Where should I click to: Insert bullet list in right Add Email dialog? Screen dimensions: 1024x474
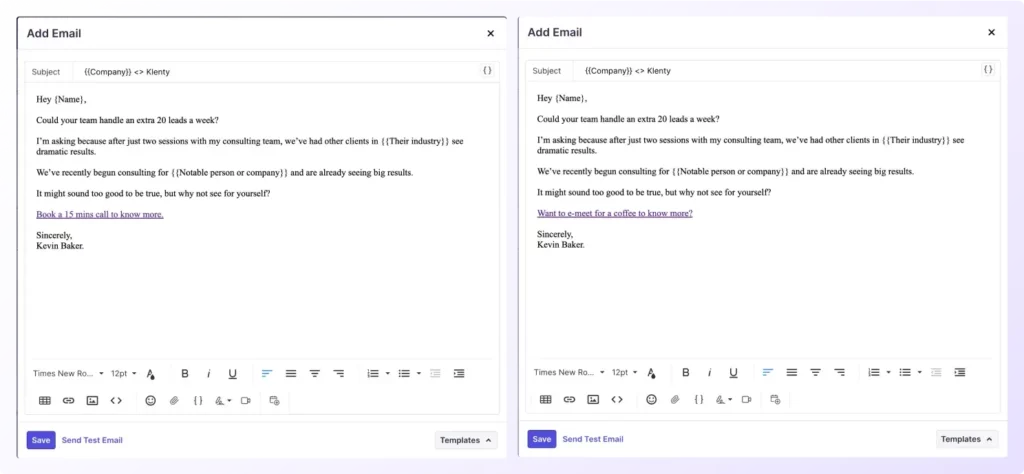point(905,372)
